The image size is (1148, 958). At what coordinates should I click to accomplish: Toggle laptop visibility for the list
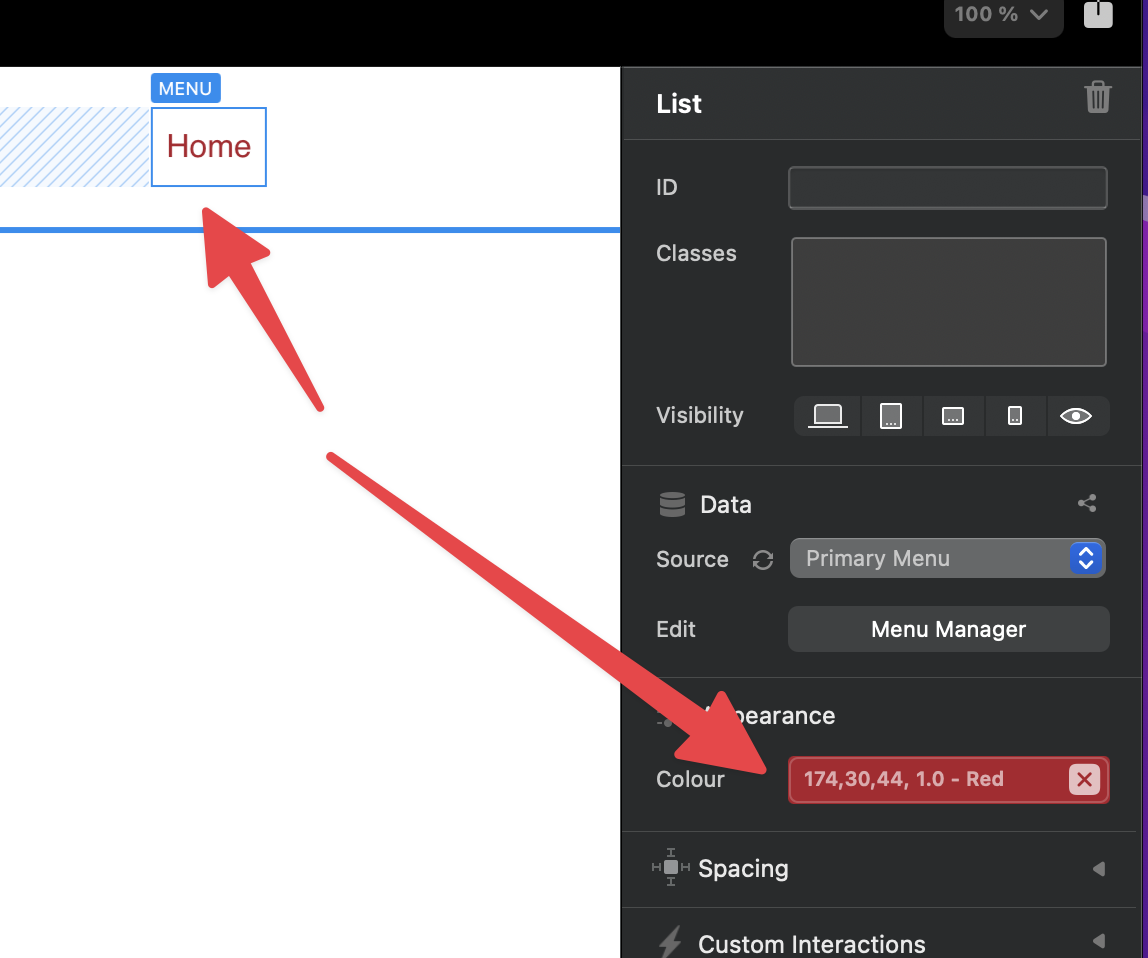click(827, 416)
